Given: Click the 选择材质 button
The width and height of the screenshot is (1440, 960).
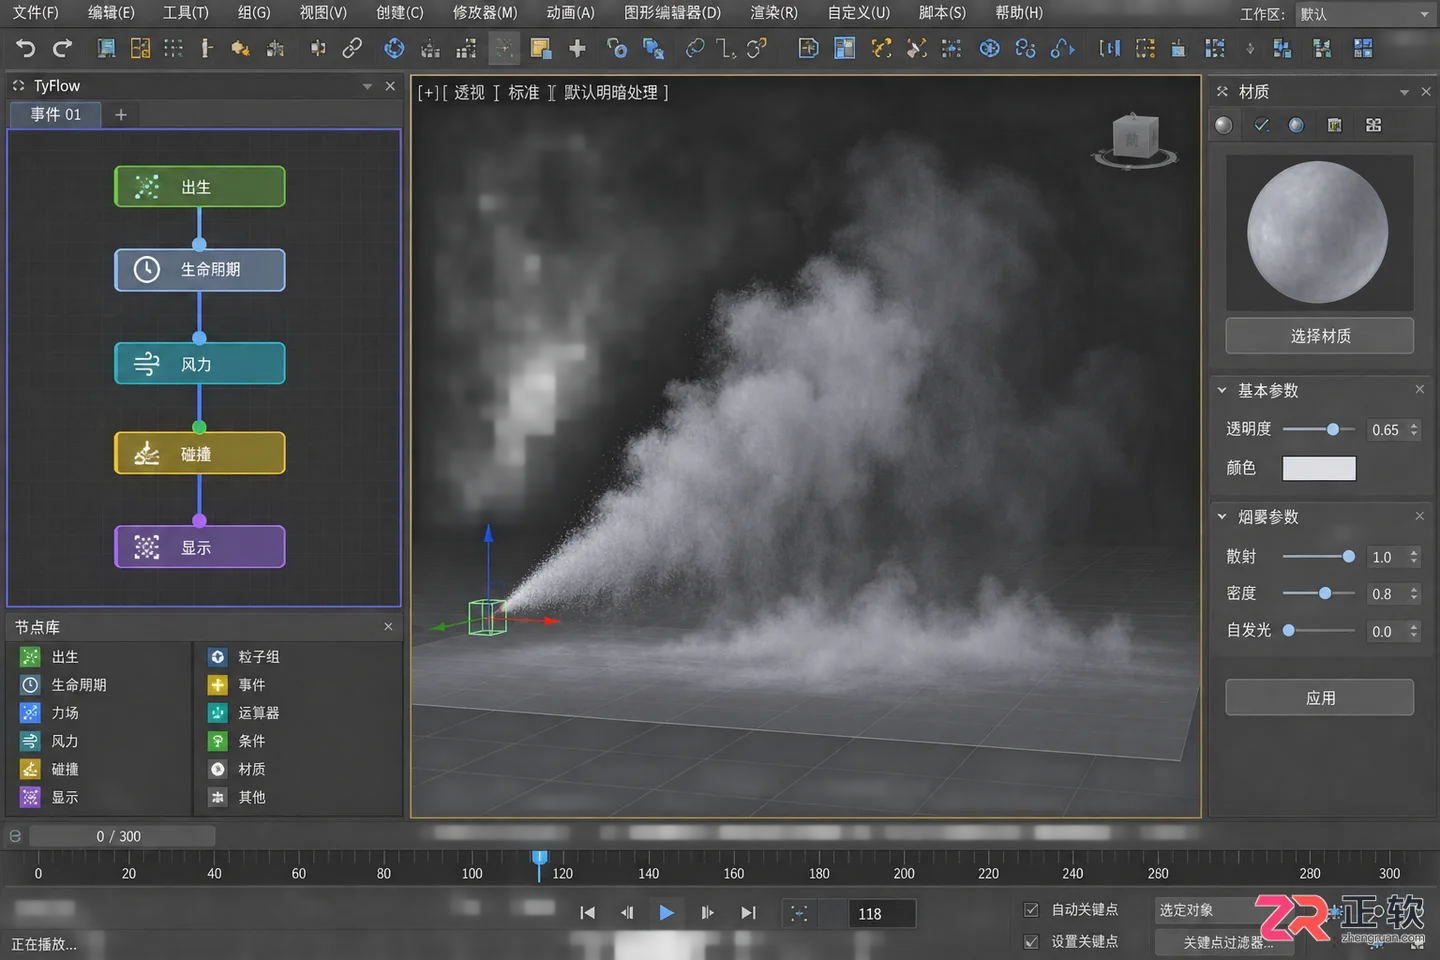Looking at the screenshot, I should tap(1319, 336).
